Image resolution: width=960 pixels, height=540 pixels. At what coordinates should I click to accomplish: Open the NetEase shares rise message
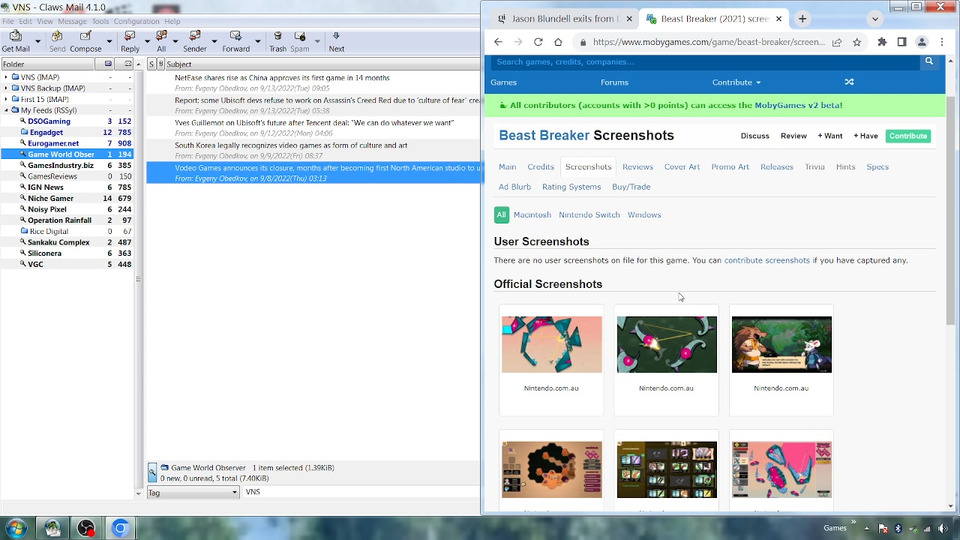313,83
